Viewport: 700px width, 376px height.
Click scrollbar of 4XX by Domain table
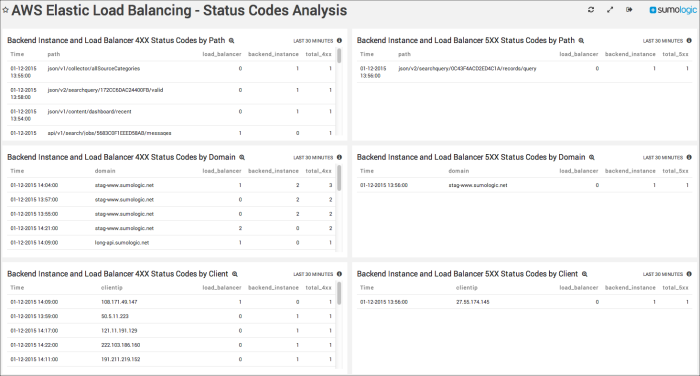pyautogui.click(x=339, y=178)
